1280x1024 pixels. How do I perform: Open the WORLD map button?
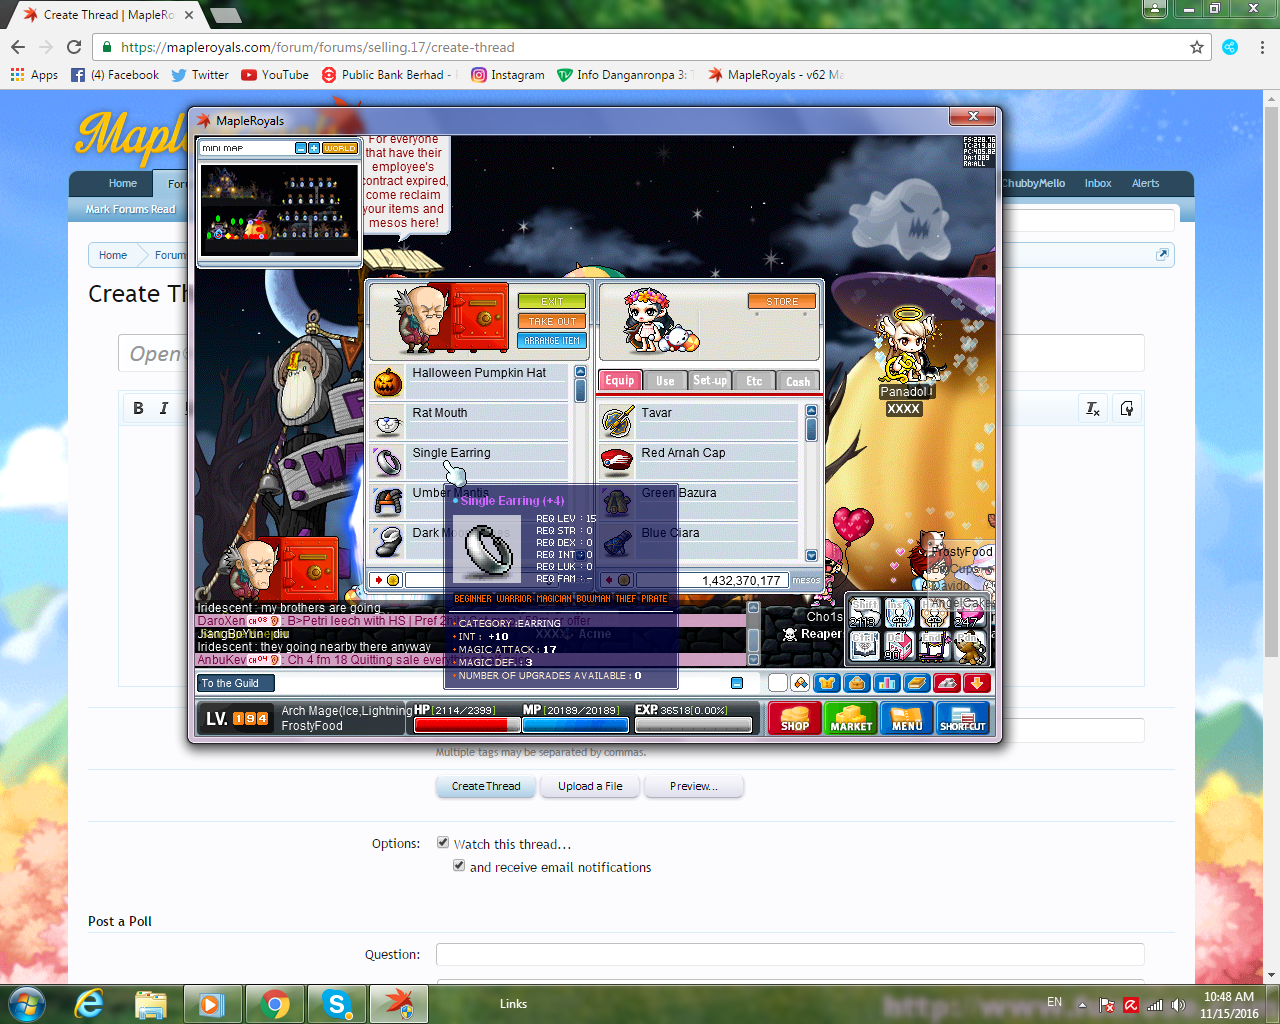click(340, 148)
